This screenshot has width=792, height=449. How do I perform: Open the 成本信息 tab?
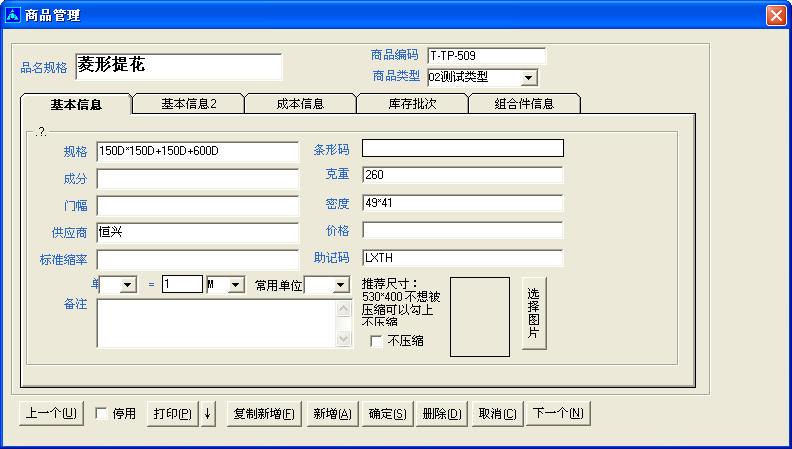[300, 104]
